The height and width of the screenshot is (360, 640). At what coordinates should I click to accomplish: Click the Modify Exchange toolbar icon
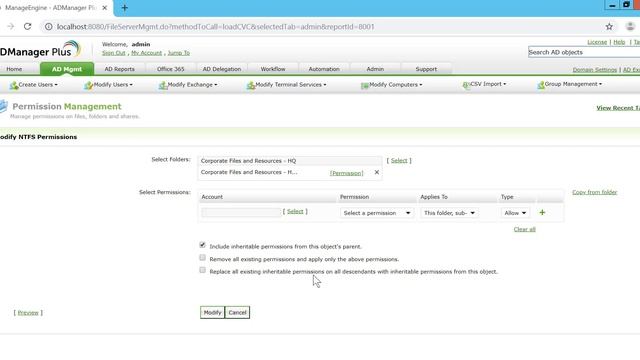point(163,85)
